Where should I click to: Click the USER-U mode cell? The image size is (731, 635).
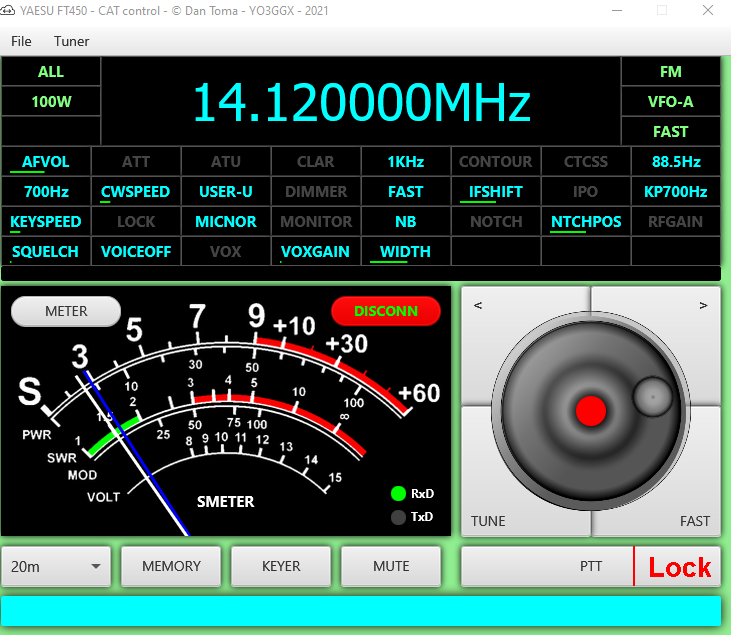[x=226, y=192]
